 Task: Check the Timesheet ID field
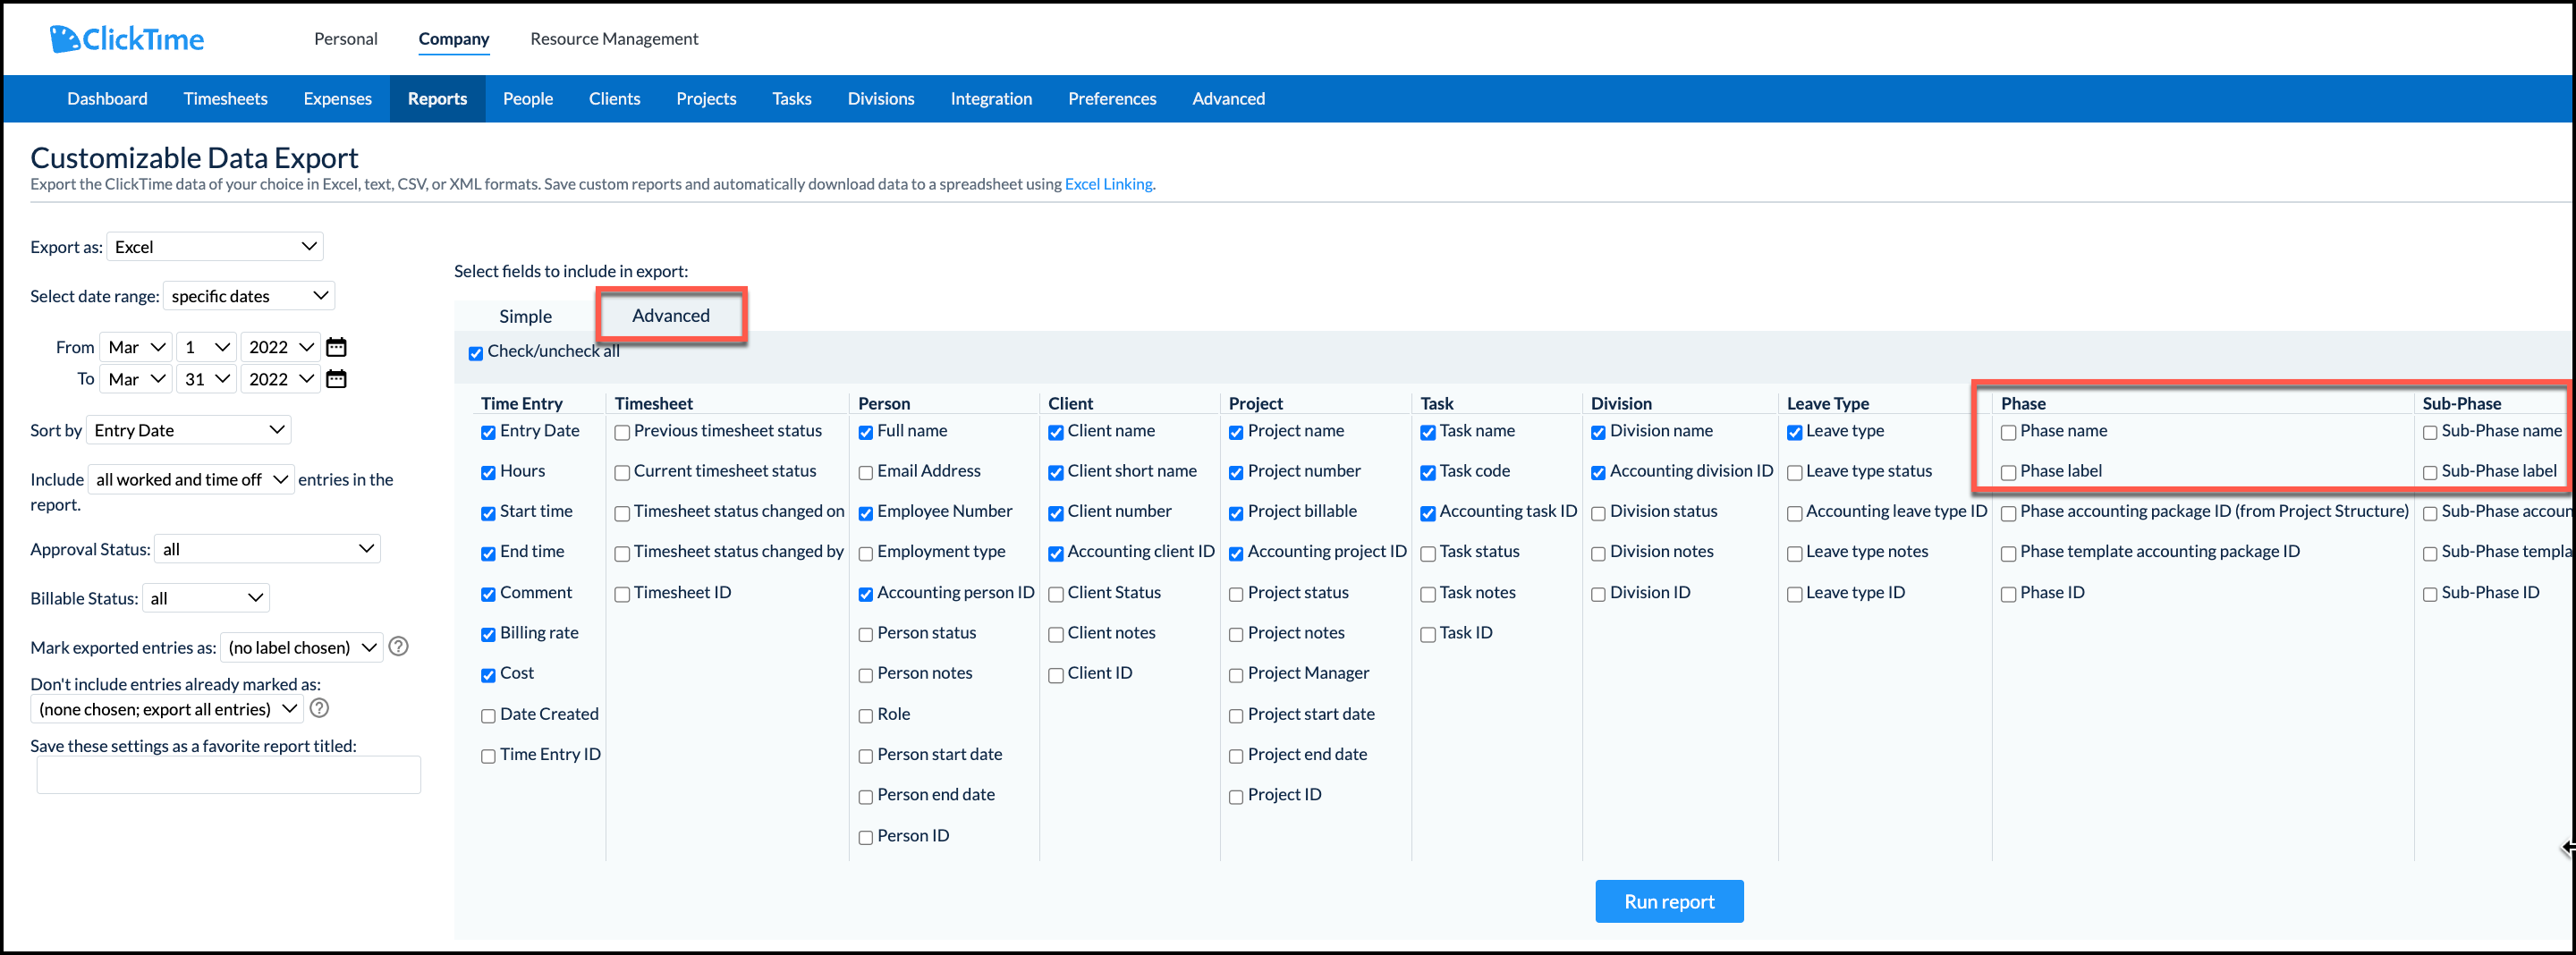click(x=622, y=595)
